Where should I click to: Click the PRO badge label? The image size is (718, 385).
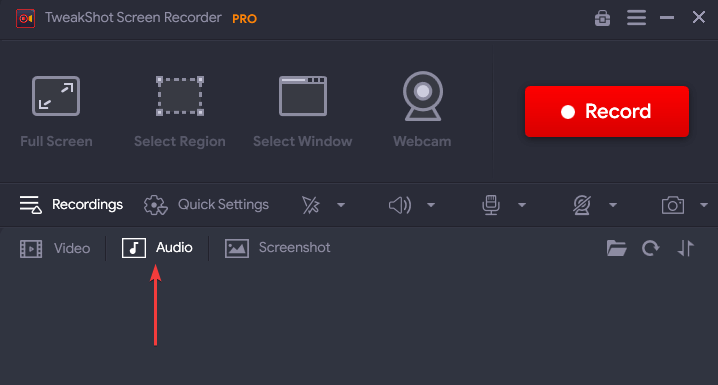click(245, 19)
